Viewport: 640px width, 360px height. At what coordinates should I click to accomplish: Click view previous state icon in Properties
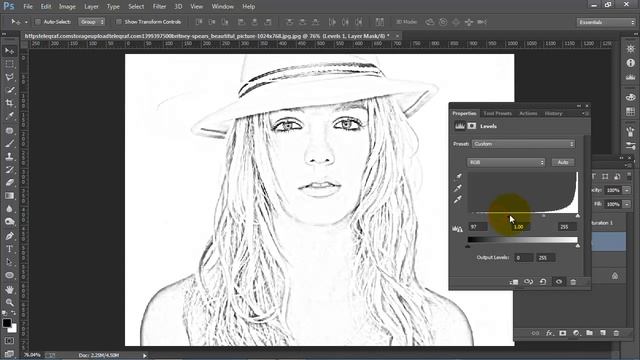(529, 282)
